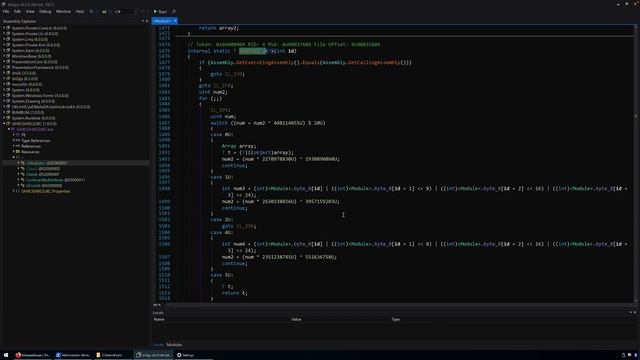Screen dimensions: 640x360
Task: Expand System.Private.Xml assembly node
Action: pyautogui.click(x=4, y=45)
